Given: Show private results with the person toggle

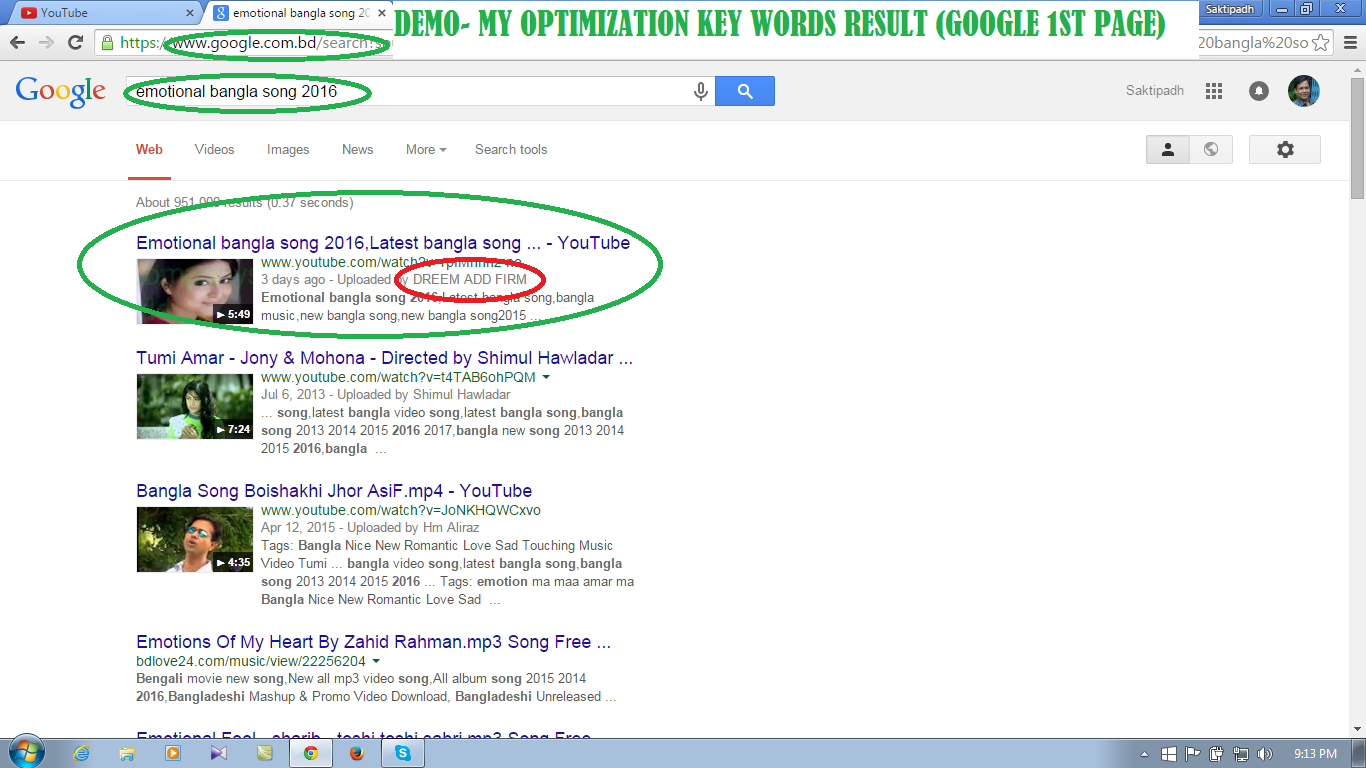Looking at the screenshot, I should (x=1168, y=149).
